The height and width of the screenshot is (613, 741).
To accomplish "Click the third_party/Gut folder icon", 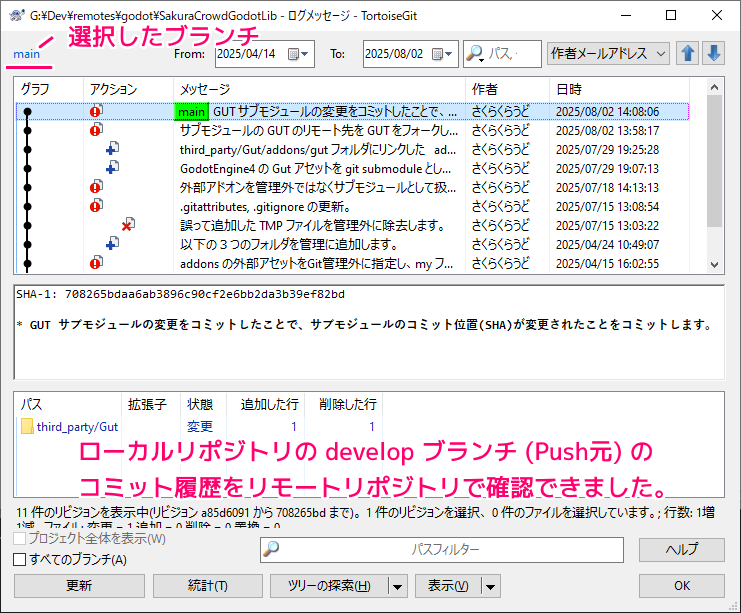I will coord(27,427).
